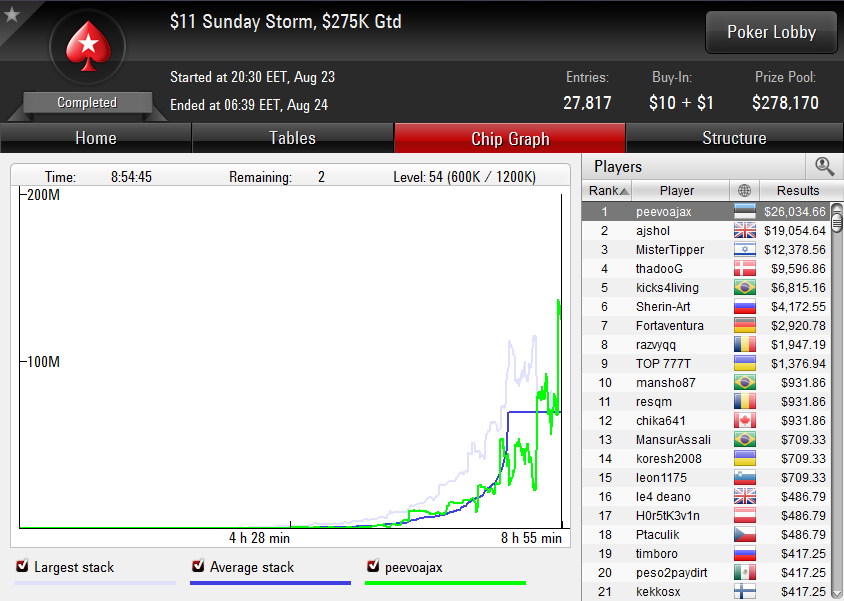
Task: Select the peevoajax player row
Action: point(706,211)
